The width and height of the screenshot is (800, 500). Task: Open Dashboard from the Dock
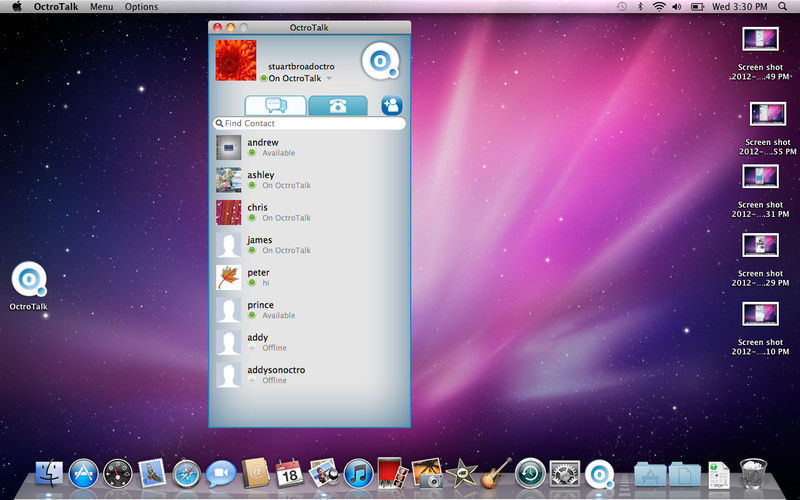tap(117, 473)
